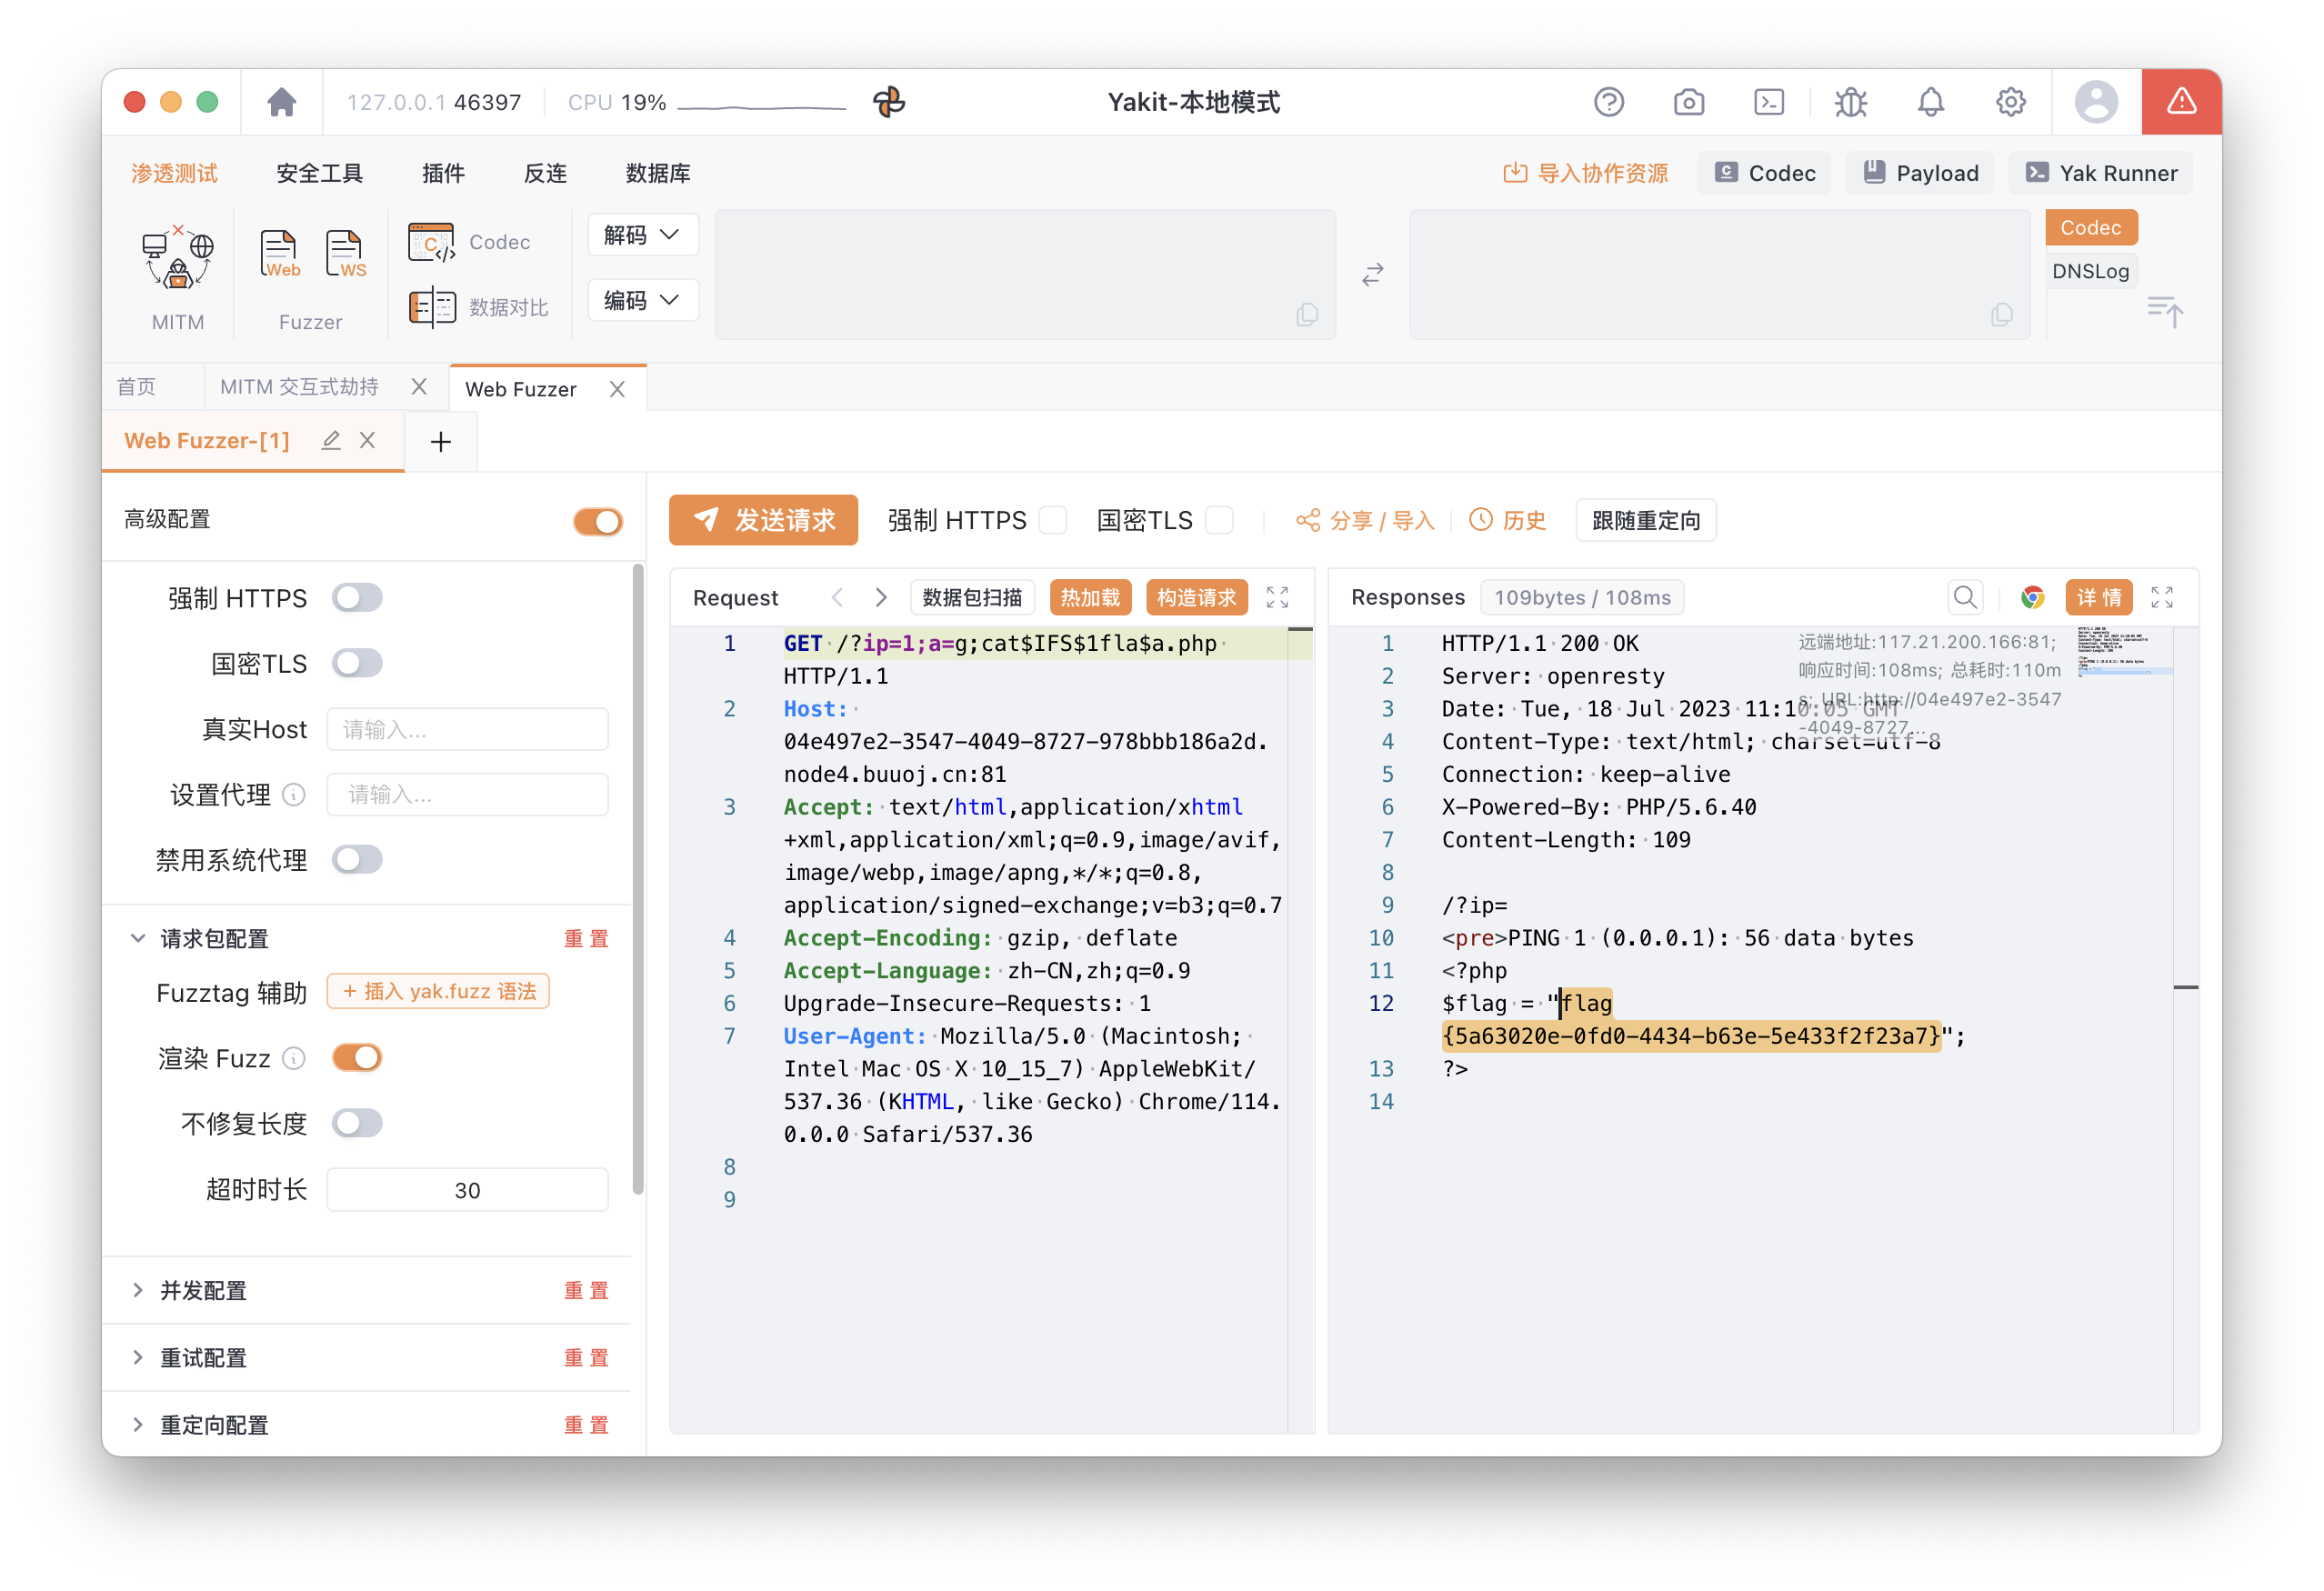Click the 真实Host input field
This screenshot has height=1591, width=2324.
(x=467, y=730)
